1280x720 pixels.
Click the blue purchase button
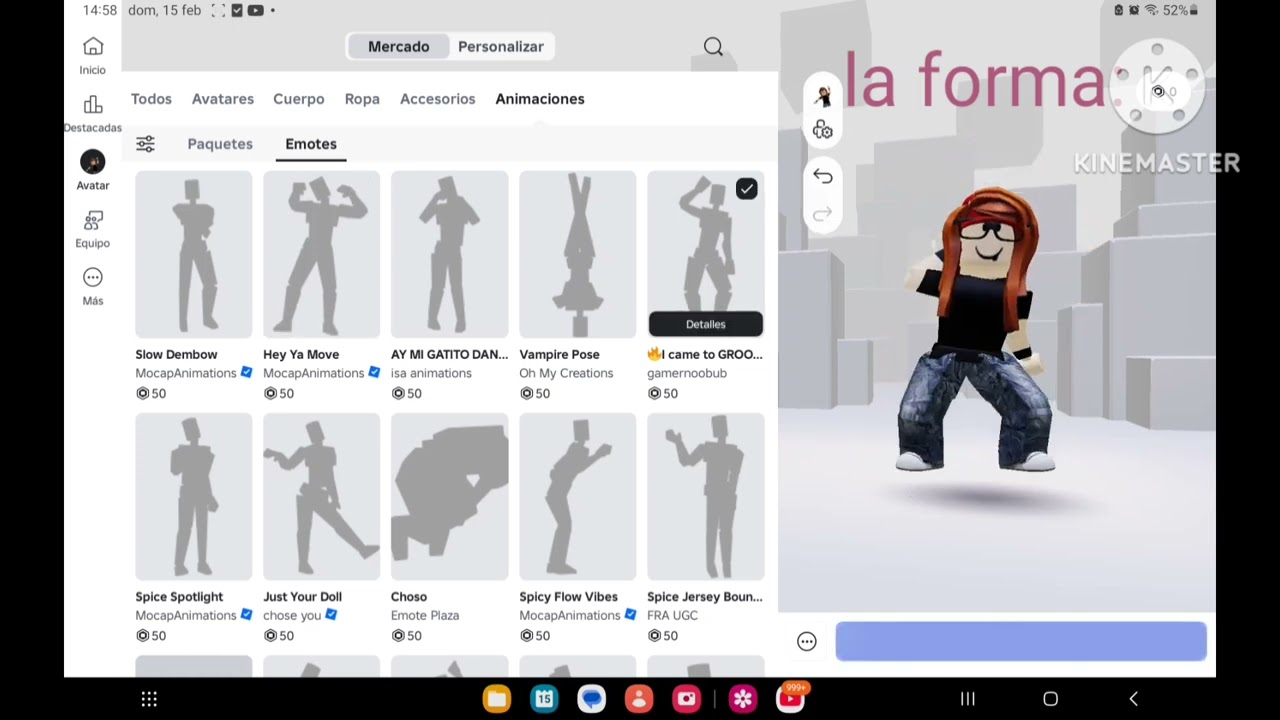click(x=1021, y=642)
